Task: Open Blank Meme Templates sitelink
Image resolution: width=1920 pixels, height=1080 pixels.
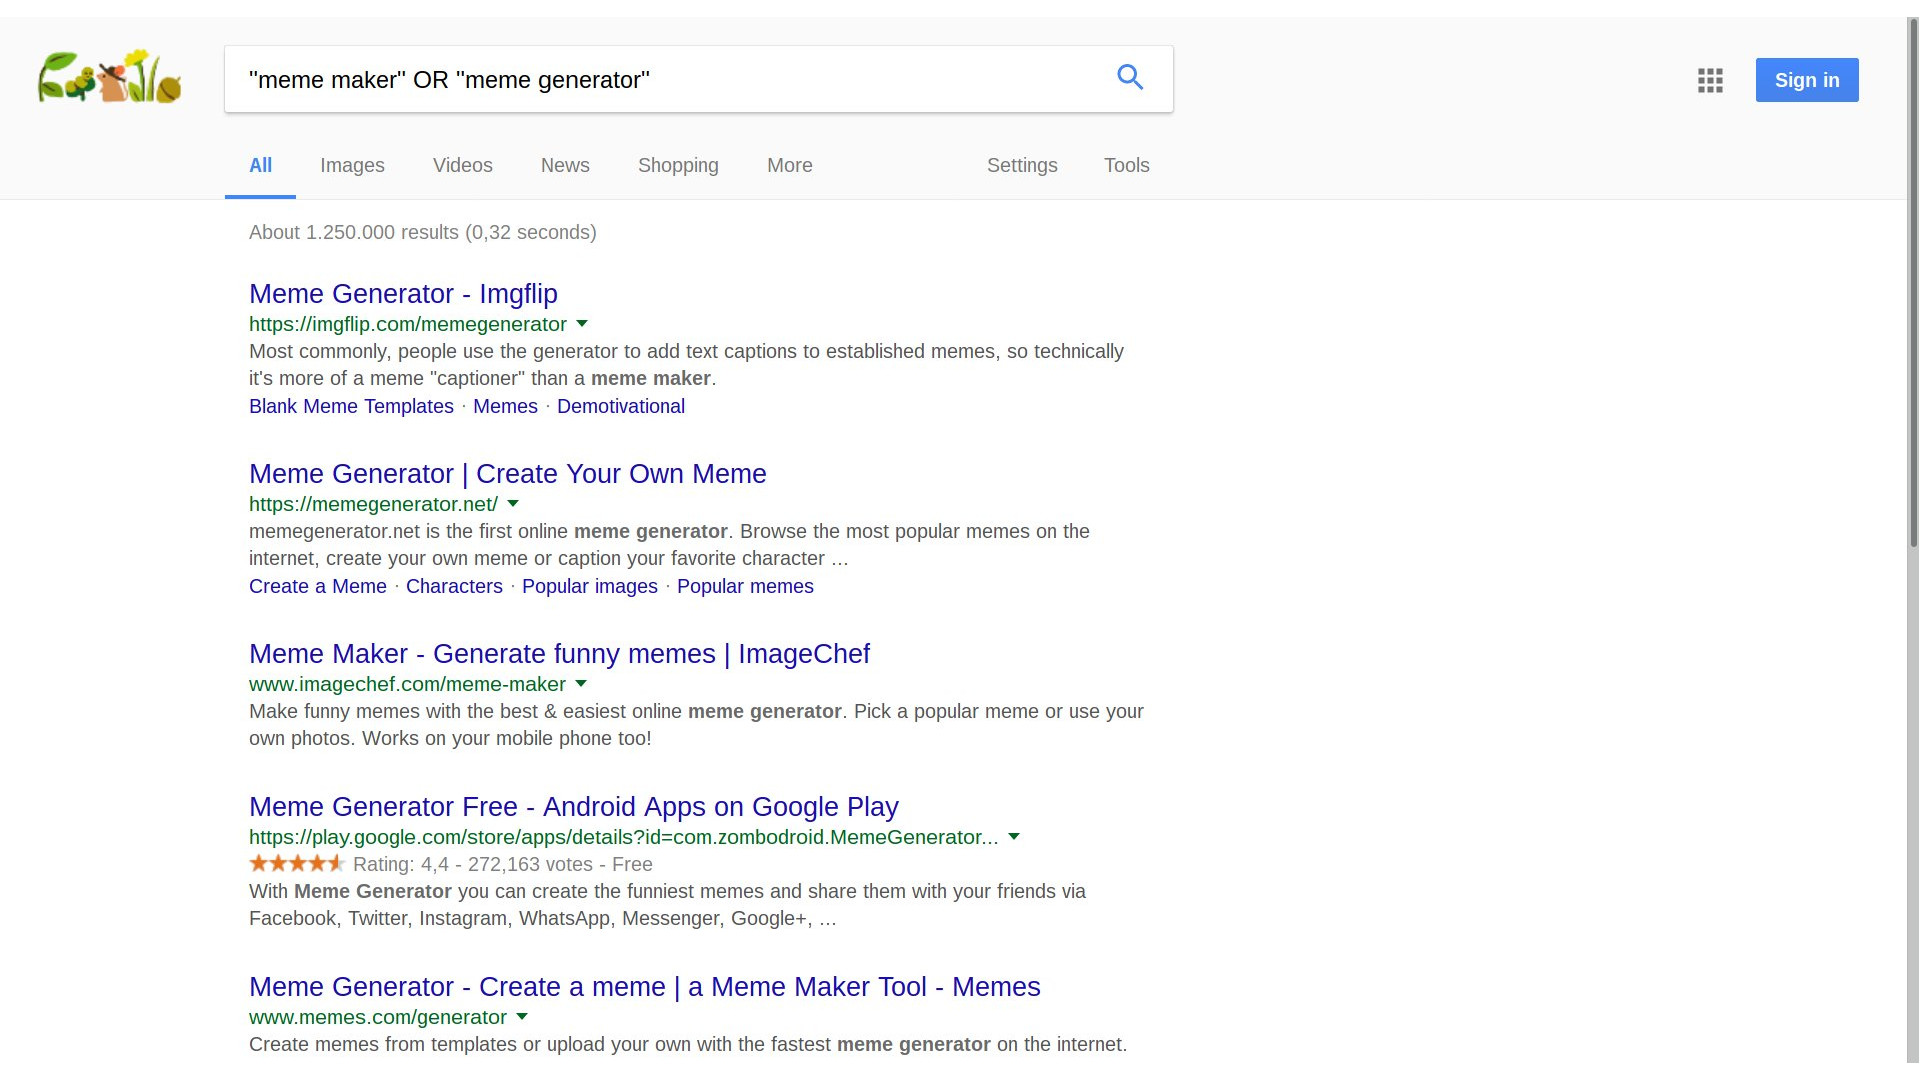Action: (x=351, y=407)
